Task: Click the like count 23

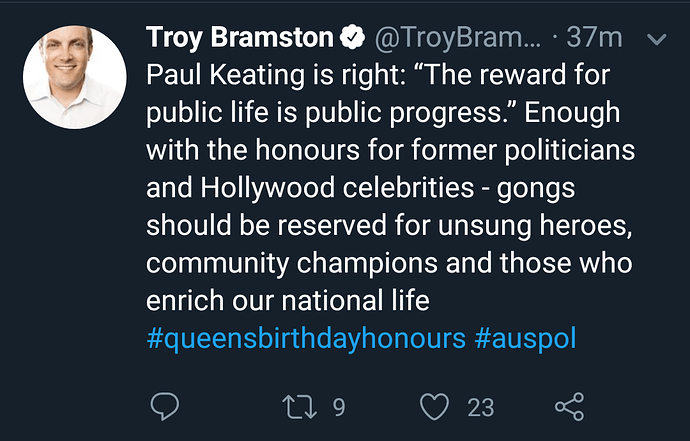Action: 480,407
